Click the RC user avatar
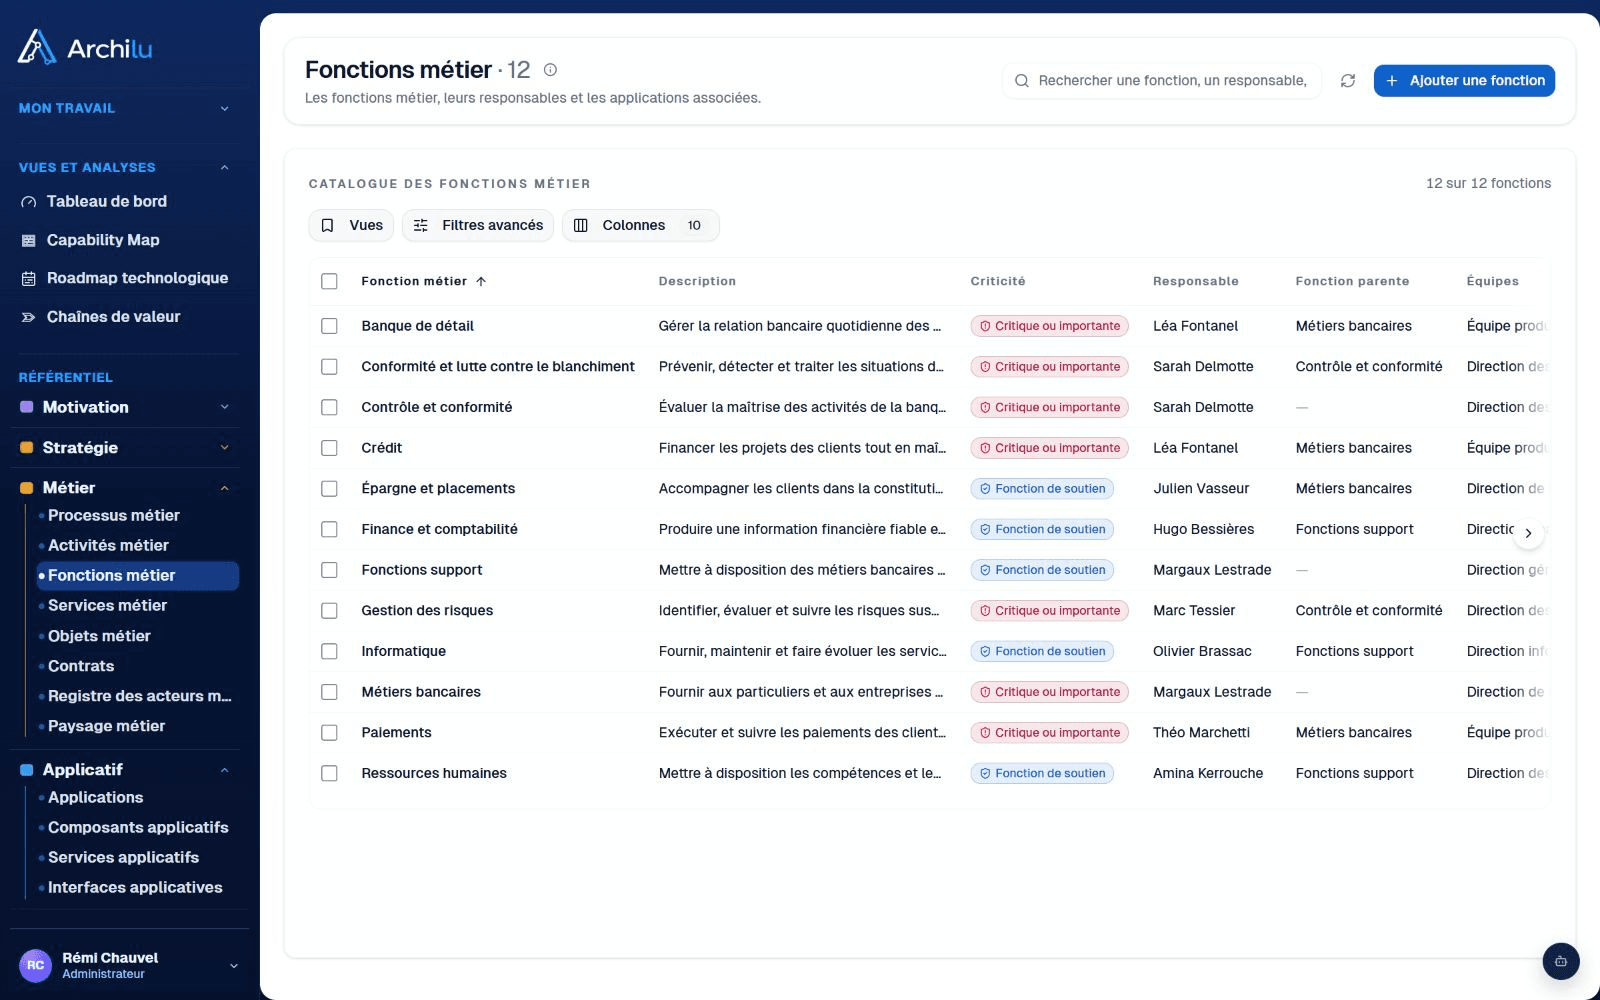Viewport: 1600px width, 1000px height. tap(35, 965)
